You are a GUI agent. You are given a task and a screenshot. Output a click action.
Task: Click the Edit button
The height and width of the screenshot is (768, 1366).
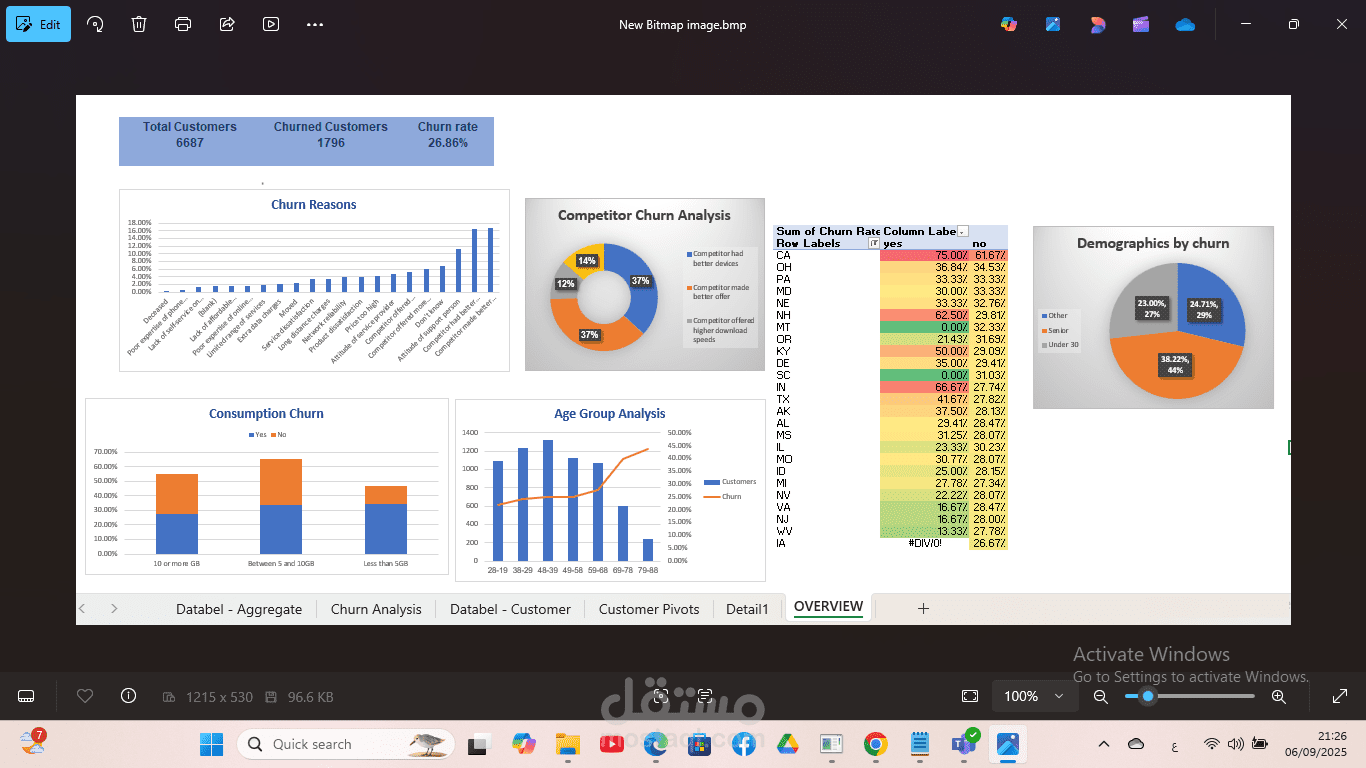click(38, 24)
